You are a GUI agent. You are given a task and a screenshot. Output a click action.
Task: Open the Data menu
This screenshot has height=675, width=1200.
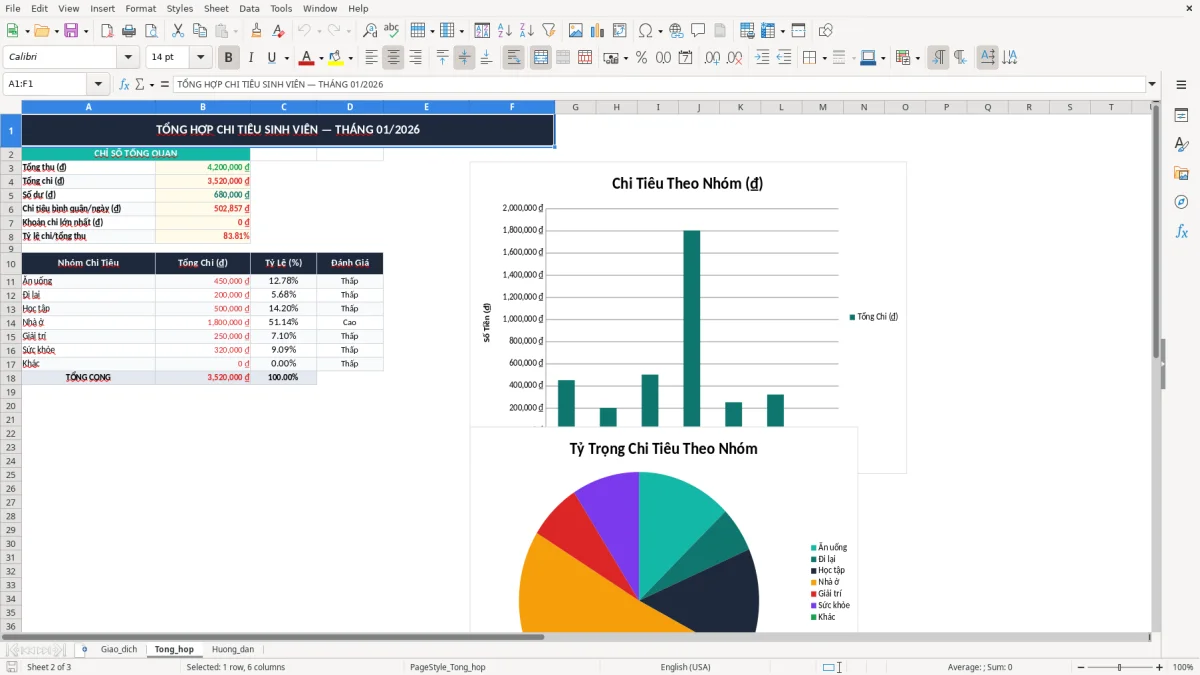249,8
